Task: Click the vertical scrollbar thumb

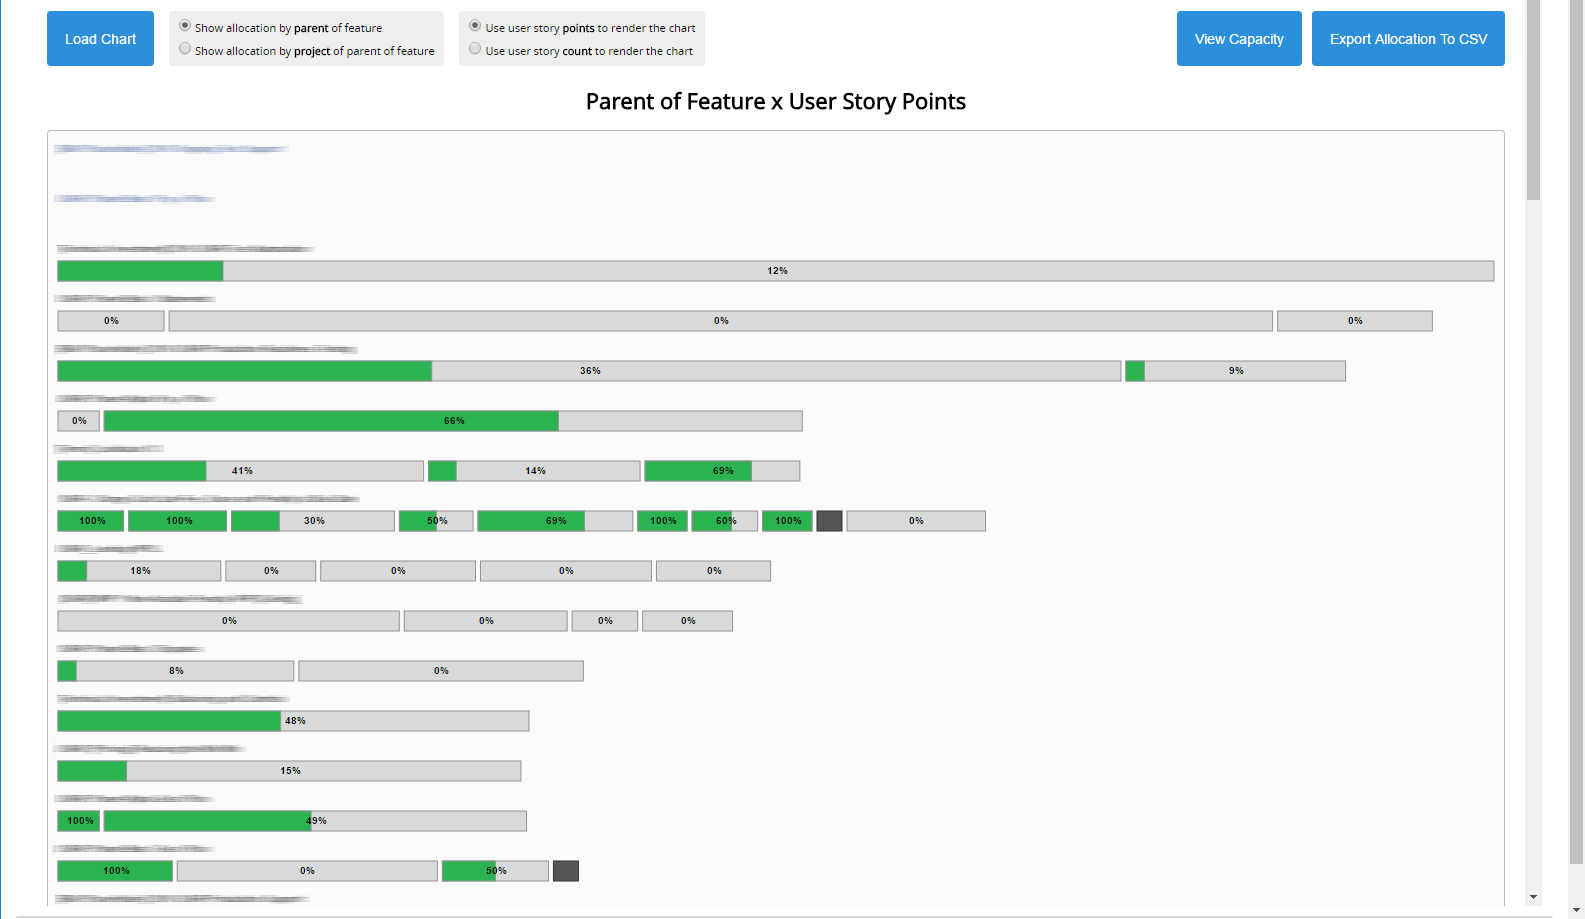Action: point(1533,100)
